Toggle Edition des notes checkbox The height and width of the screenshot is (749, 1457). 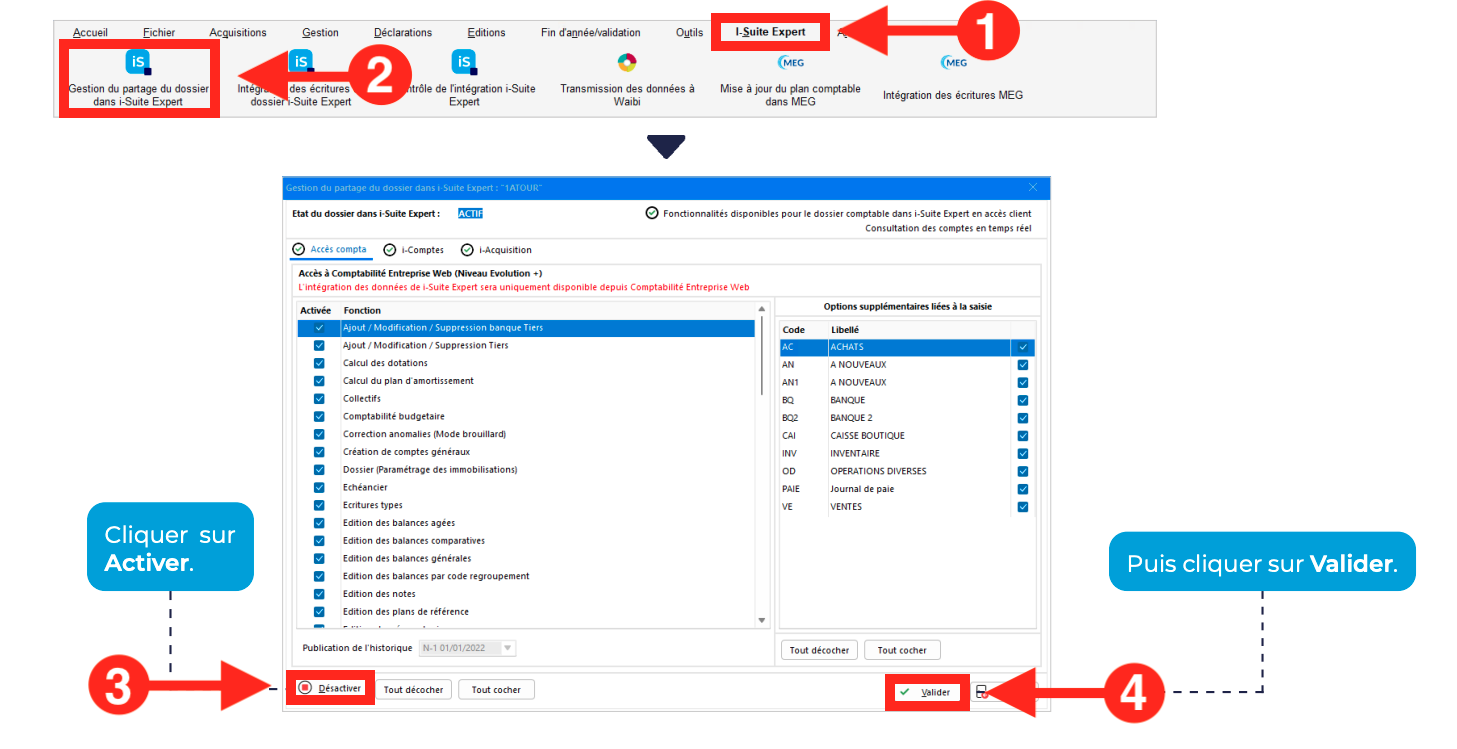tap(319, 594)
